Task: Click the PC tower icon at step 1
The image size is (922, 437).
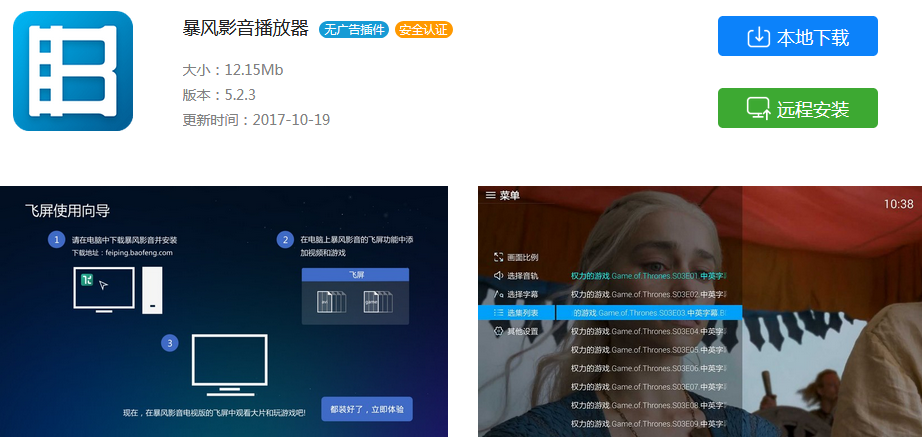Action: [152, 290]
